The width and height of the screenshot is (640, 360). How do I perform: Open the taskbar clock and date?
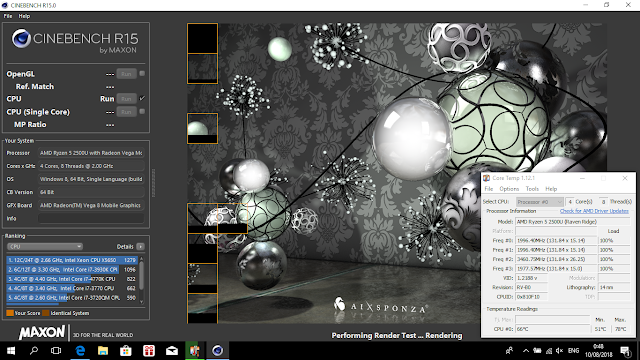[x=598, y=351]
